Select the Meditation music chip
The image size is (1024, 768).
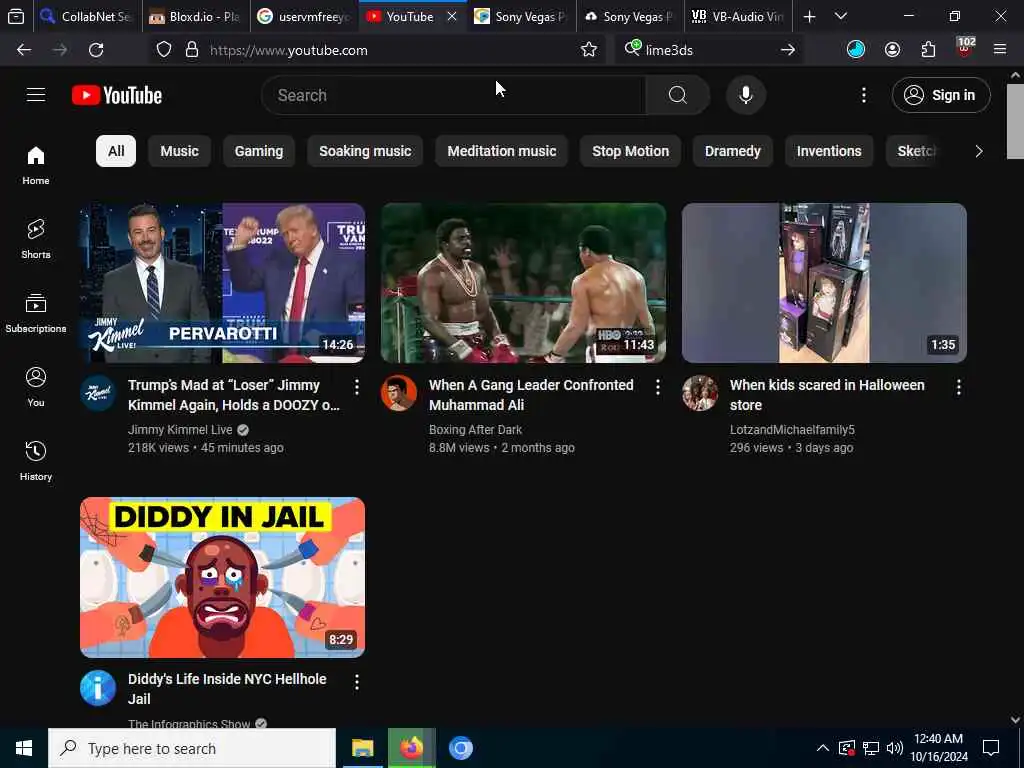[502, 152]
